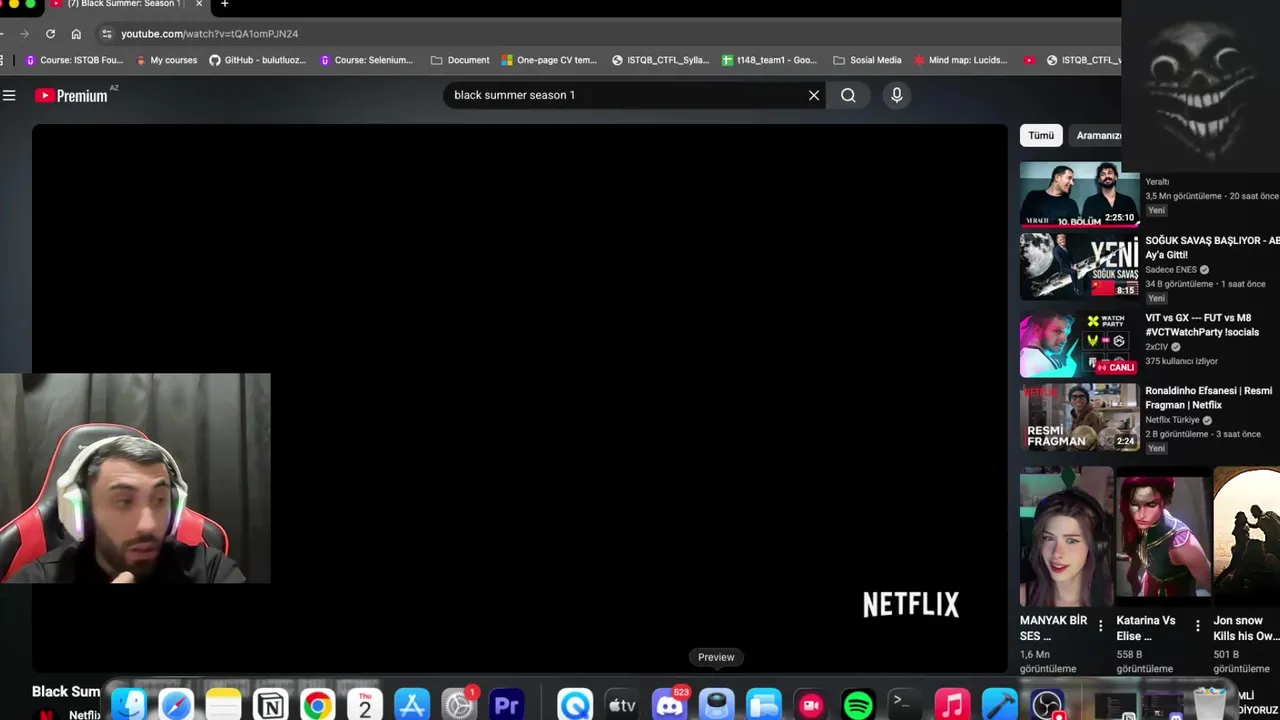Play the Yeraltı 10. Bölüm thumbnail
Image resolution: width=1280 pixels, height=720 pixels.
[1079, 194]
